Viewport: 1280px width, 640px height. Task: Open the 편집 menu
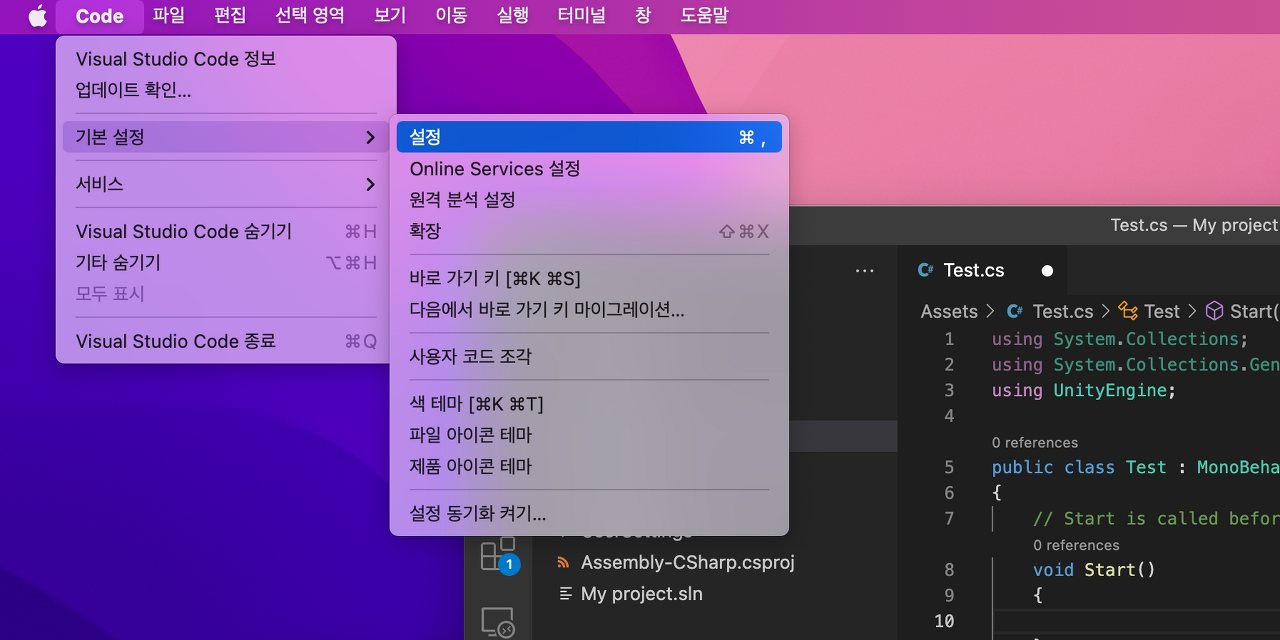[230, 16]
